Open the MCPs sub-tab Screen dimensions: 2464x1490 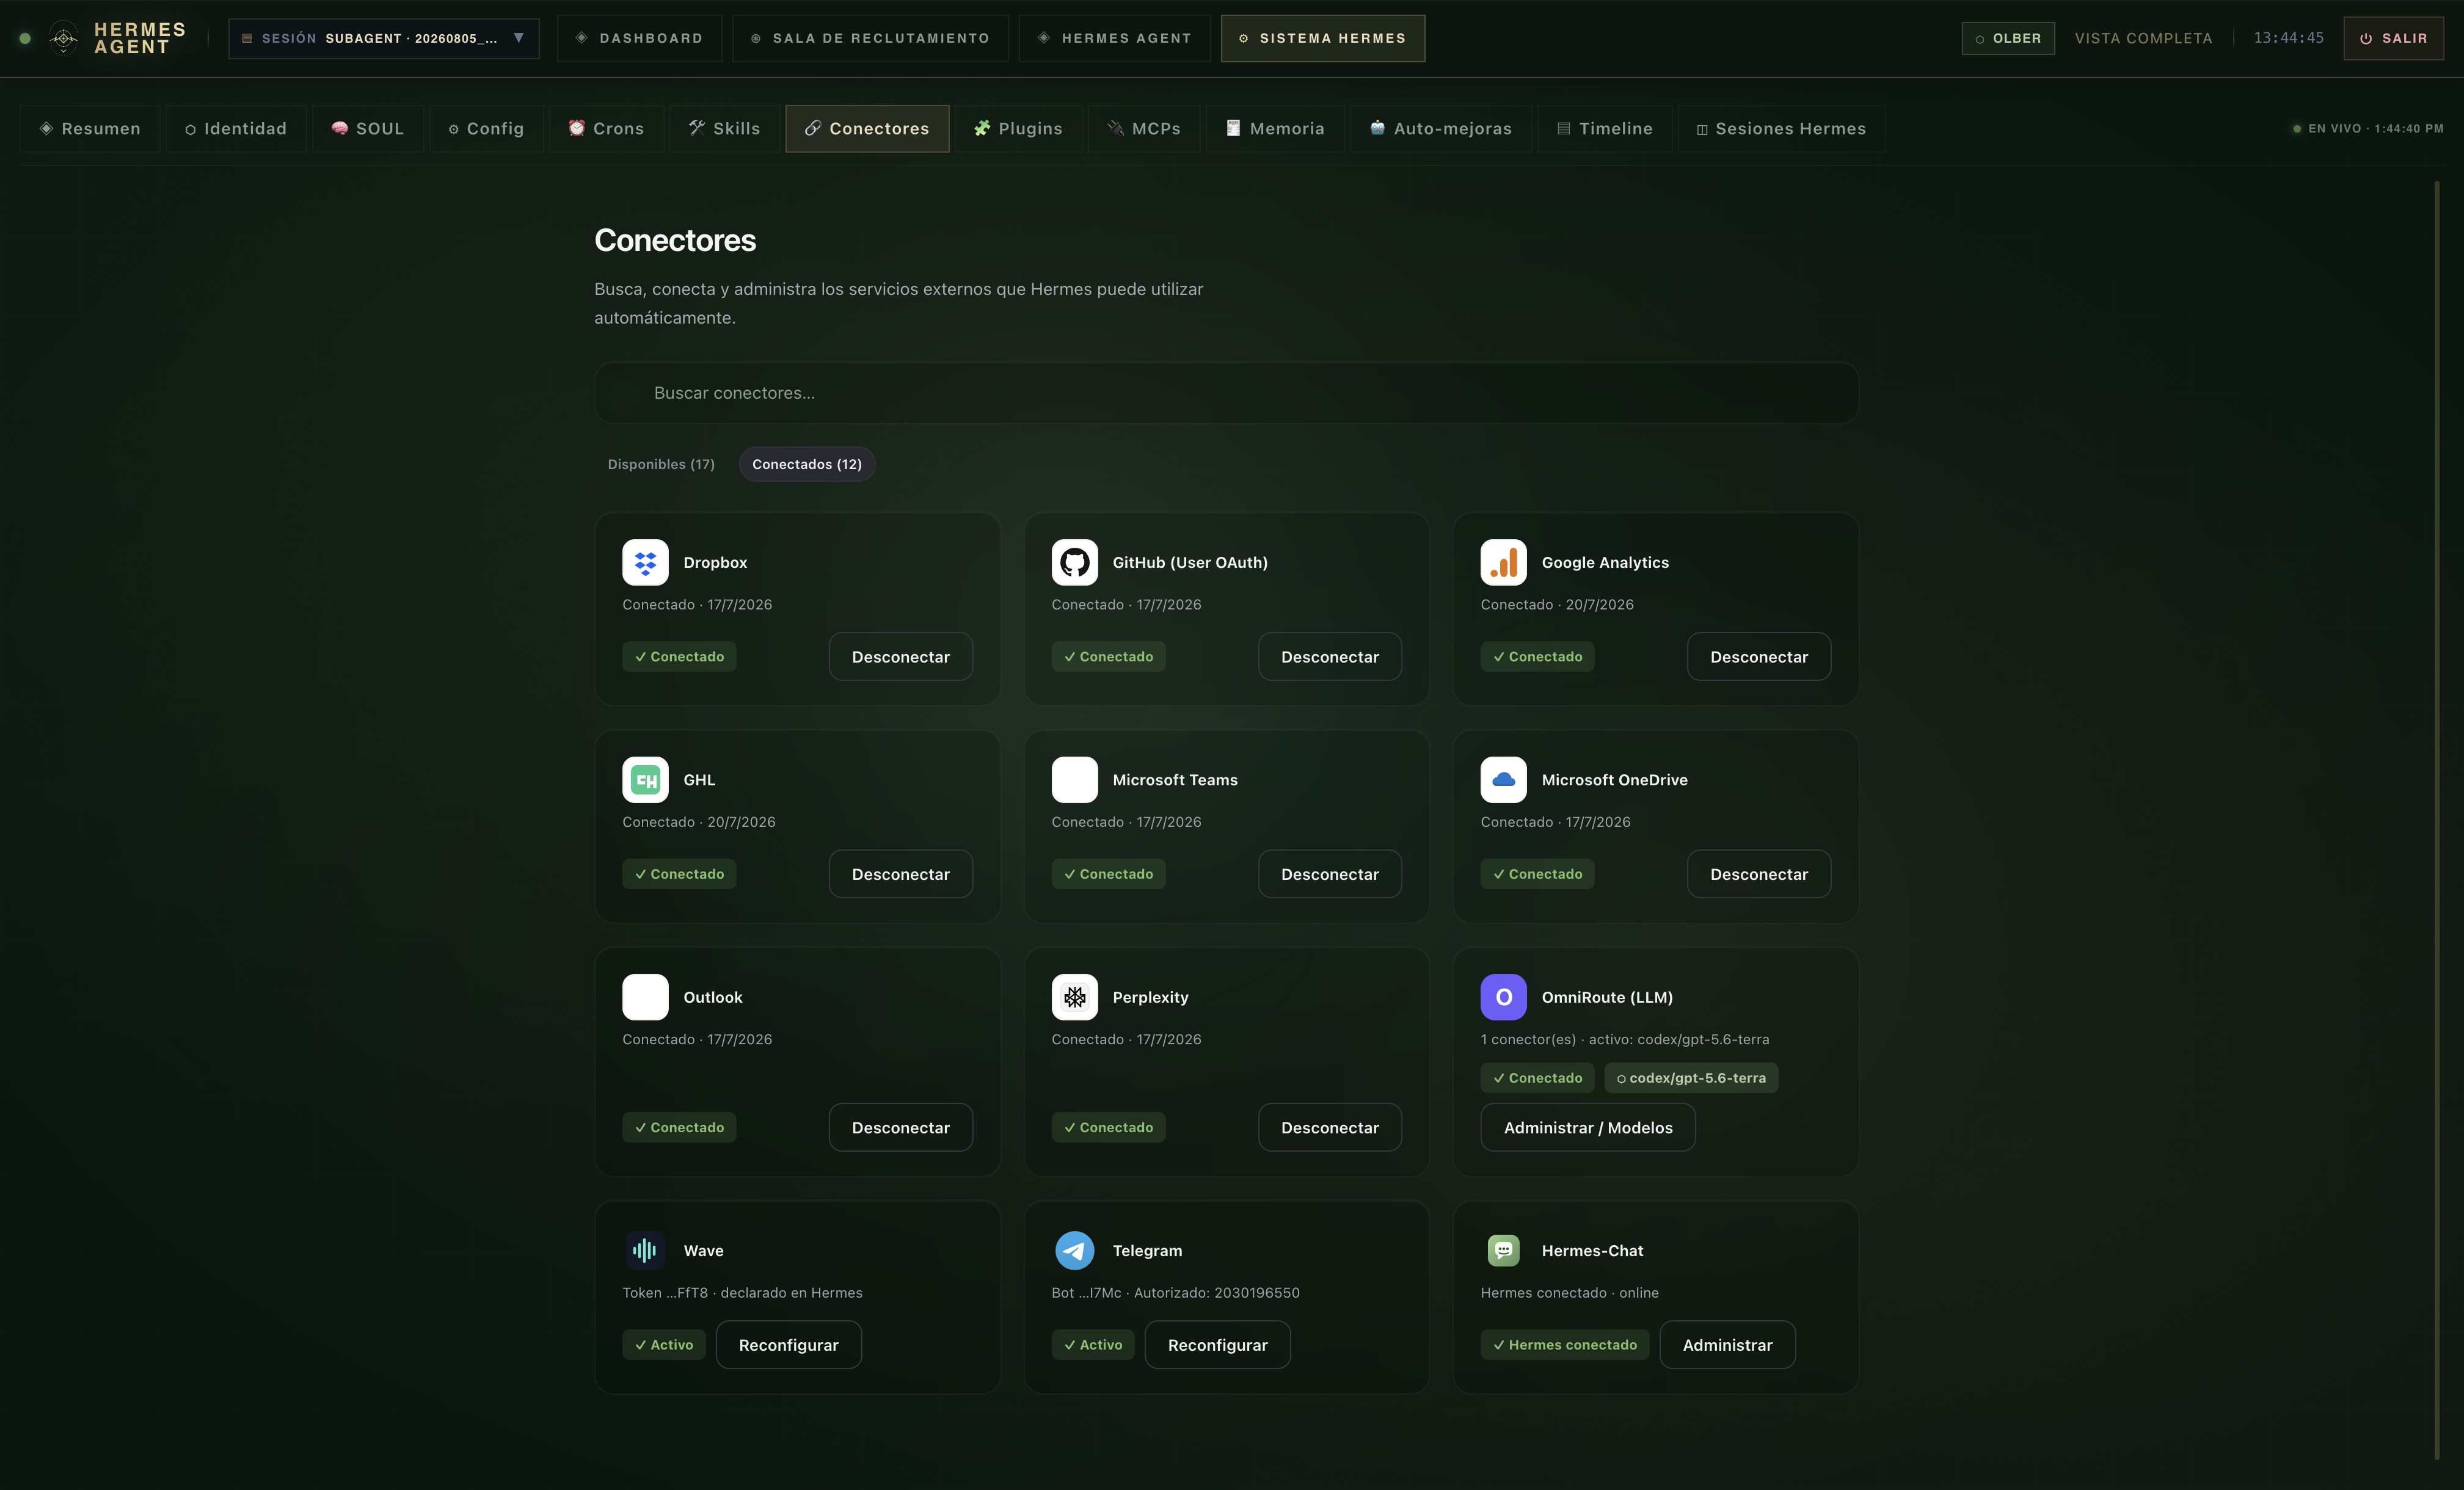coord(1144,128)
